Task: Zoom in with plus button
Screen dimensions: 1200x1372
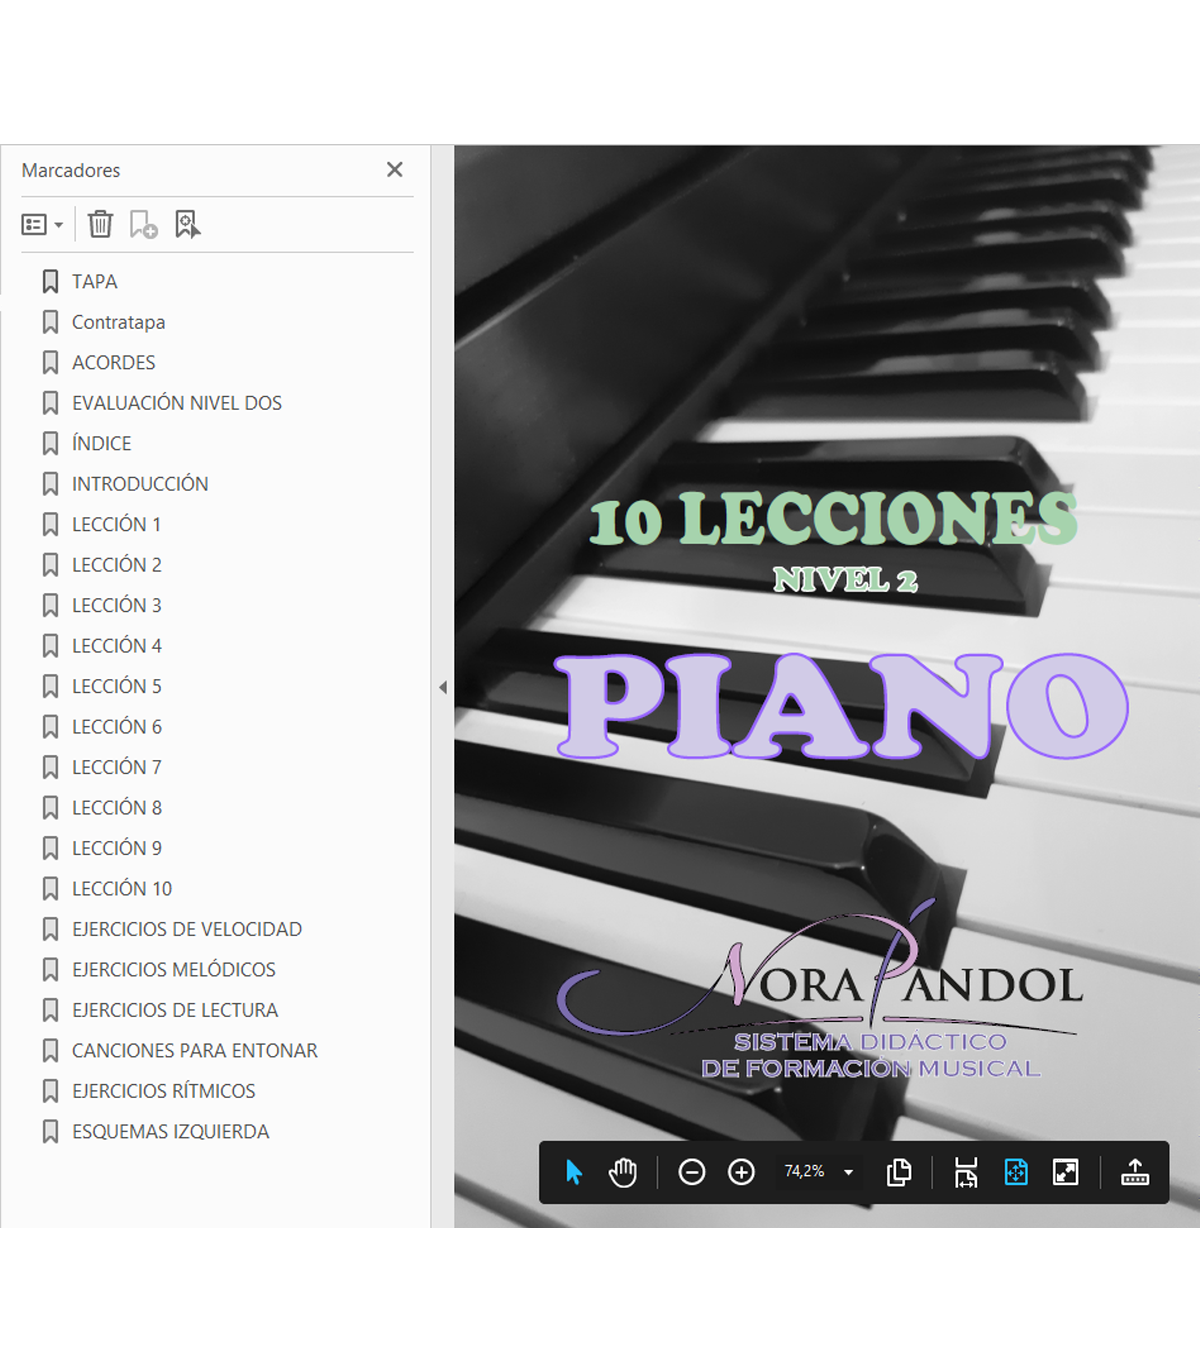Action: pos(741,1172)
